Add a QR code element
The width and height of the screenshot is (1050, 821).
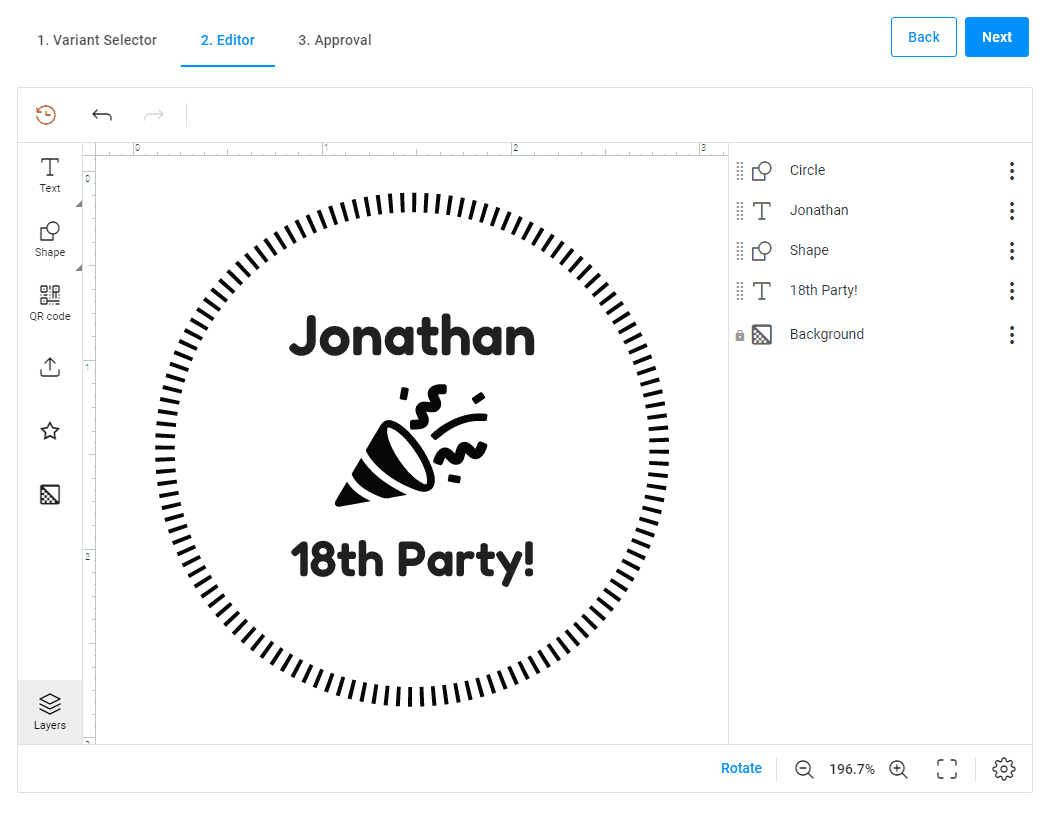point(49,302)
